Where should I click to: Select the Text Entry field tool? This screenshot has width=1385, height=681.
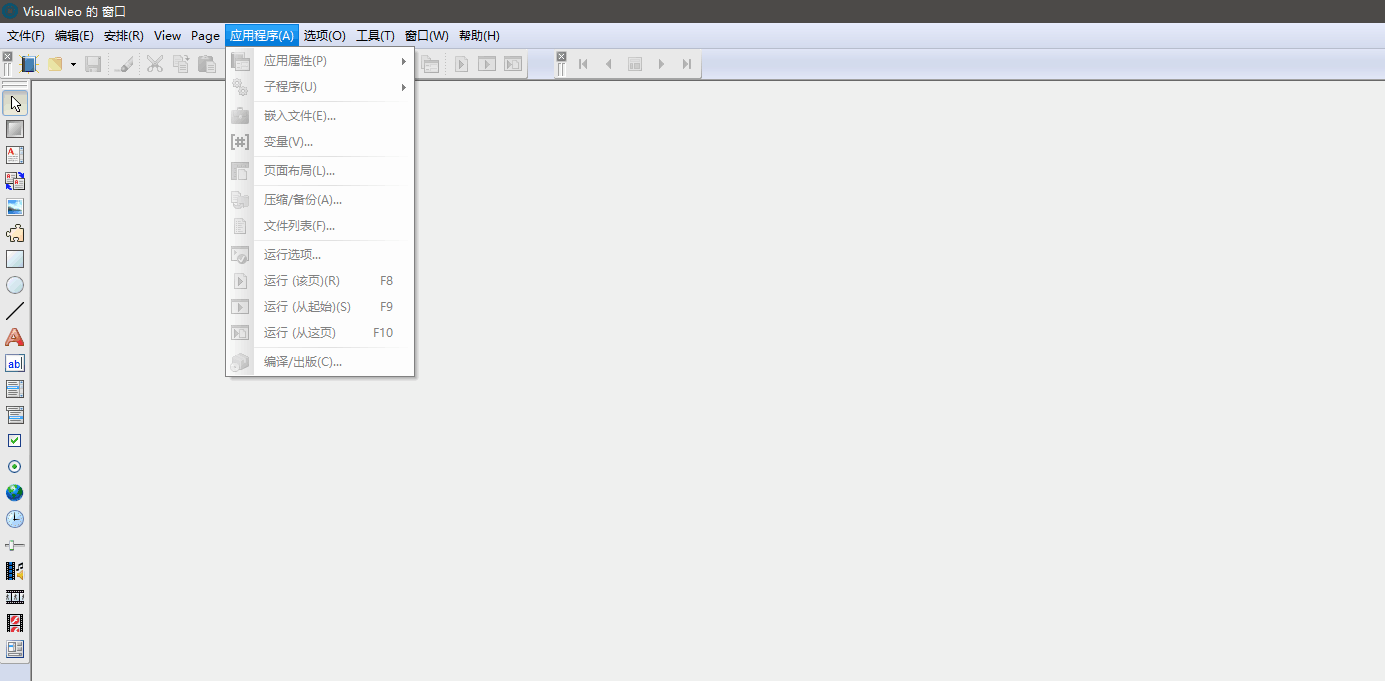click(15, 363)
